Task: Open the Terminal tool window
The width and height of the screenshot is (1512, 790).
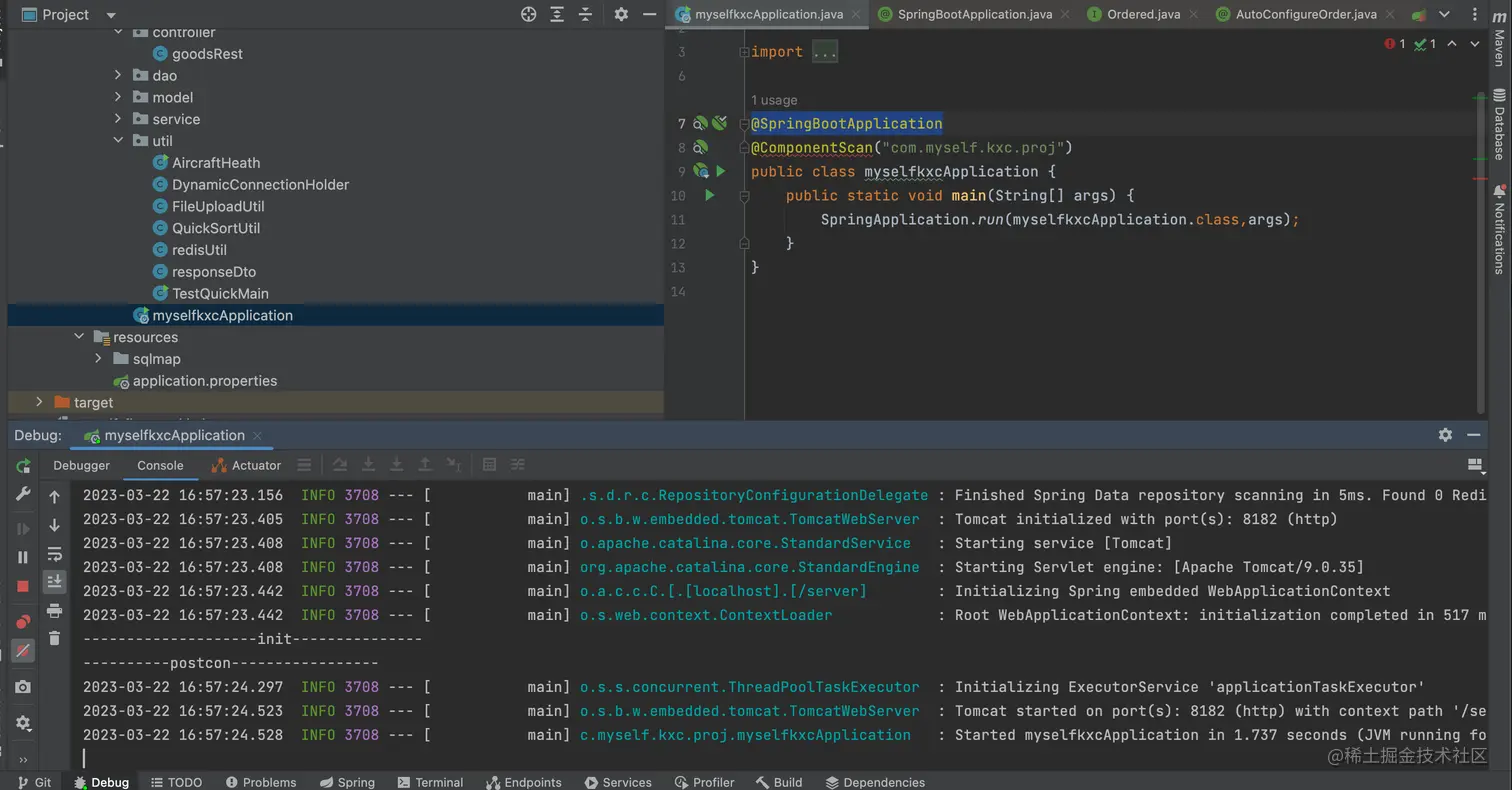Action: (x=430, y=782)
